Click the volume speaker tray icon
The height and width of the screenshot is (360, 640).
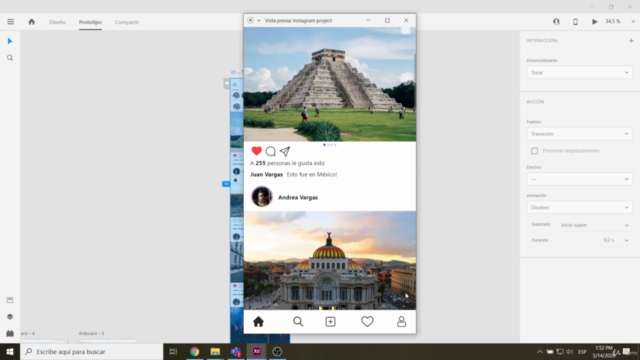(x=569, y=351)
